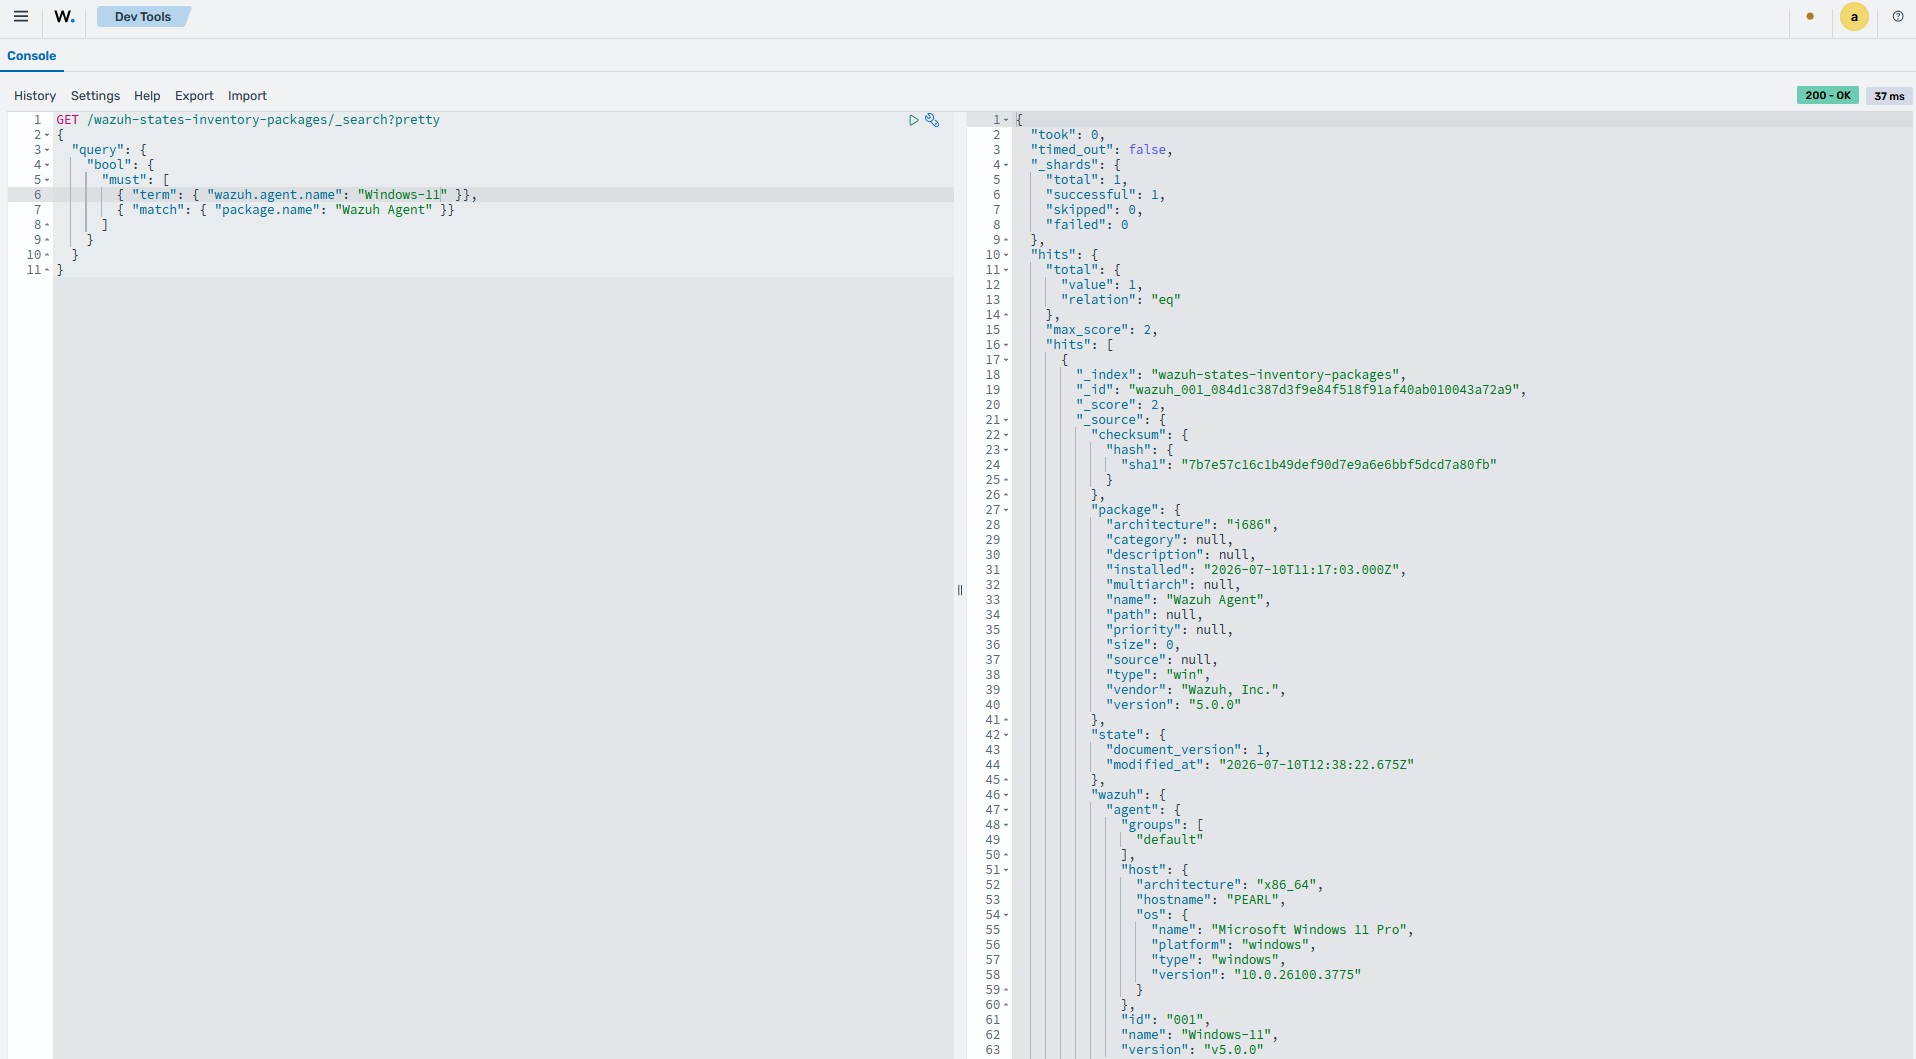Click the Dev Tools breadcrumb
Viewport: 1916px width, 1059px height.
143,17
